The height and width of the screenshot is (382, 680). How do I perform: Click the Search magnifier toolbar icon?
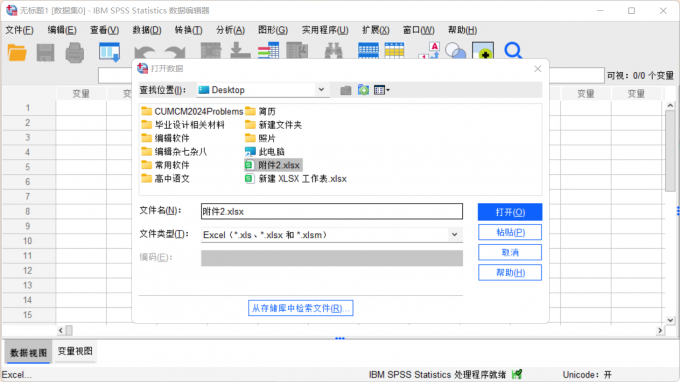(513, 51)
